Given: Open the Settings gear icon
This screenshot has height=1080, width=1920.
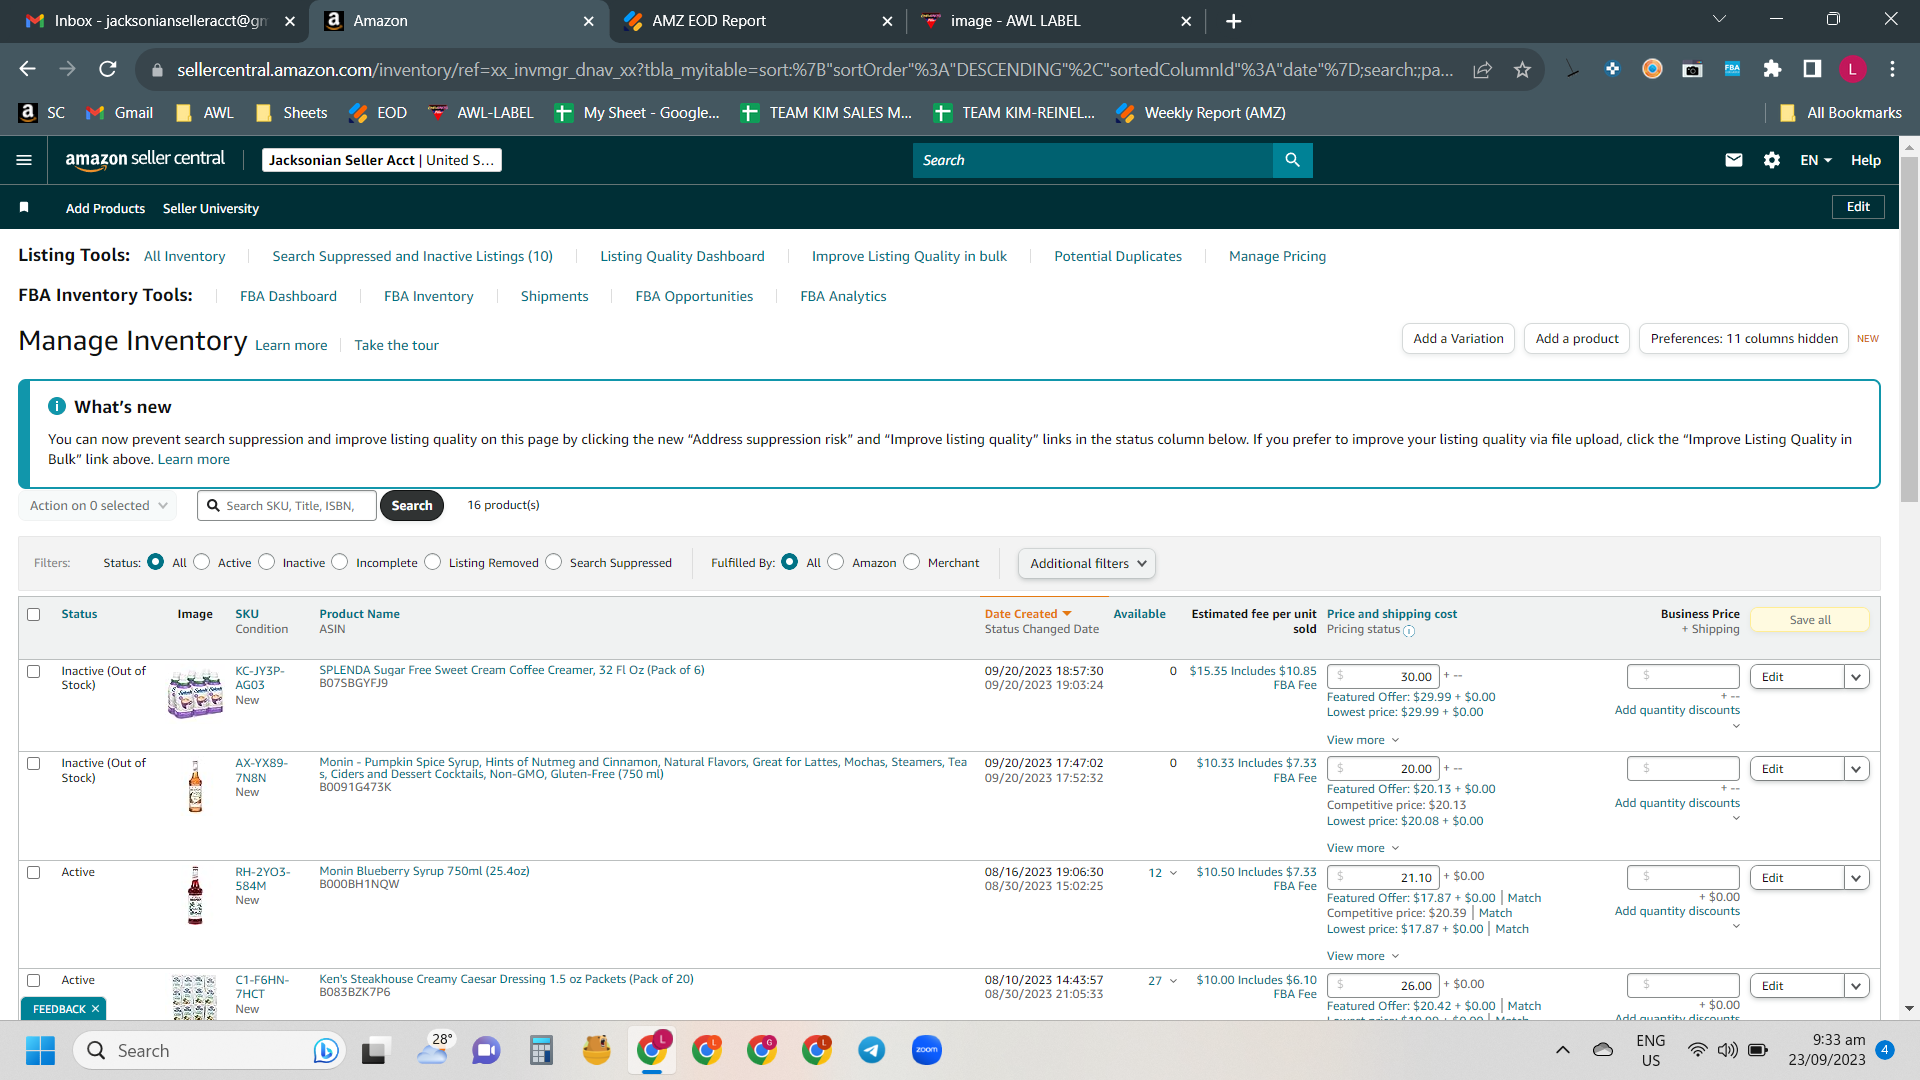Looking at the screenshot, I should click(1772, 160).
